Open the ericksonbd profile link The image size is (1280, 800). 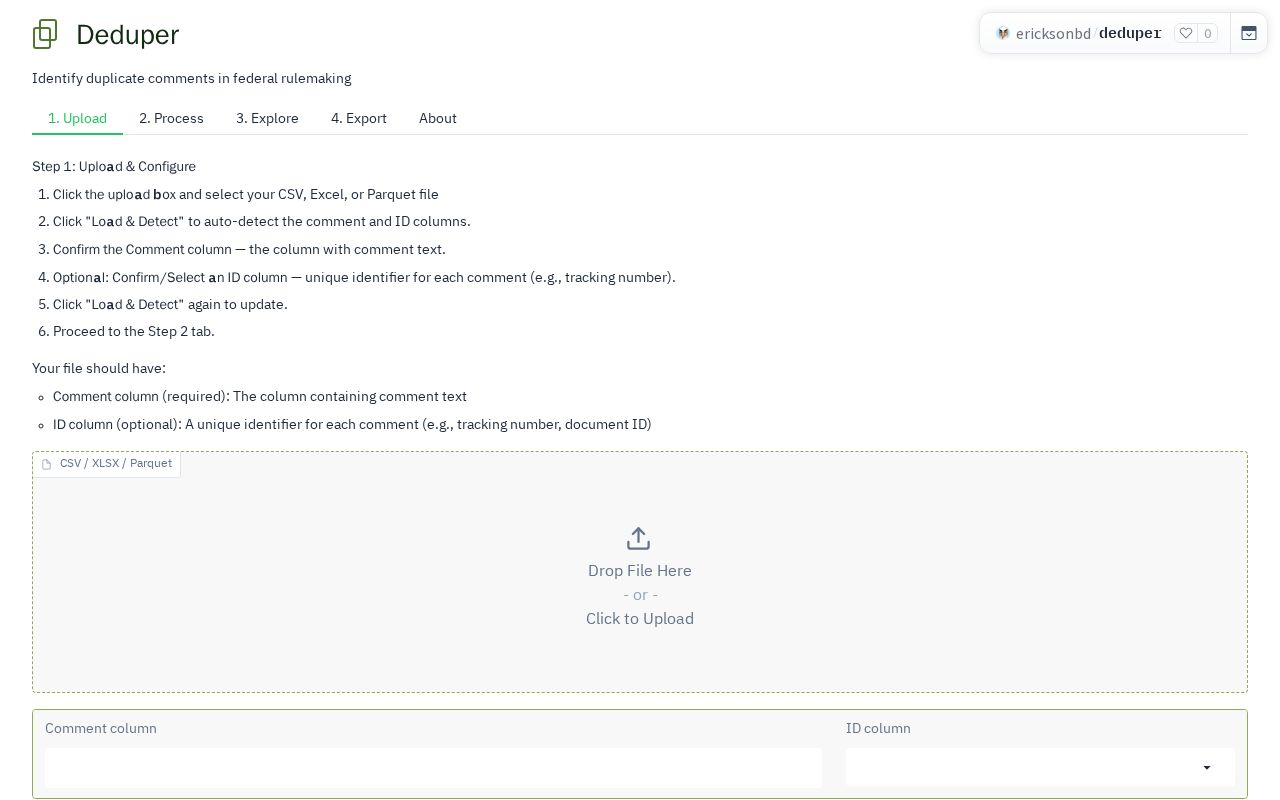(1053, 33)
